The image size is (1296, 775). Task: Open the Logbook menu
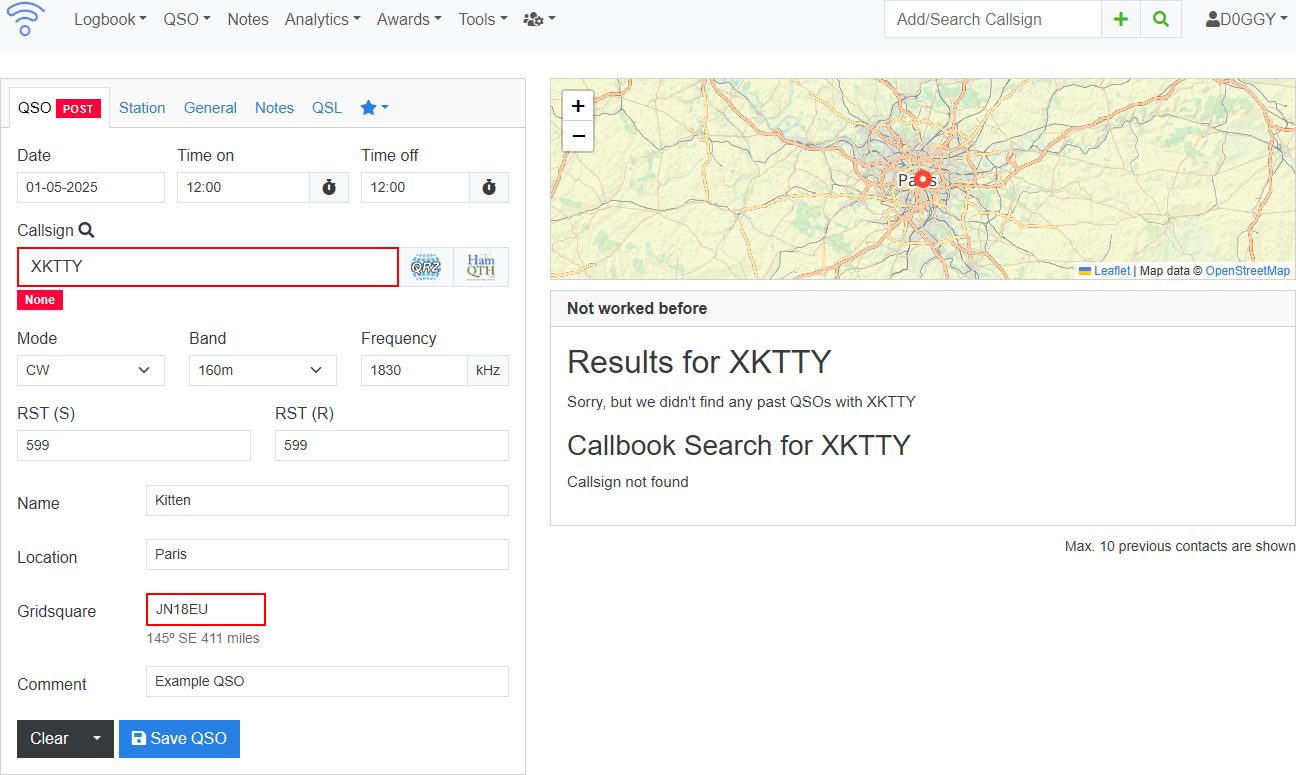point(110,19)
